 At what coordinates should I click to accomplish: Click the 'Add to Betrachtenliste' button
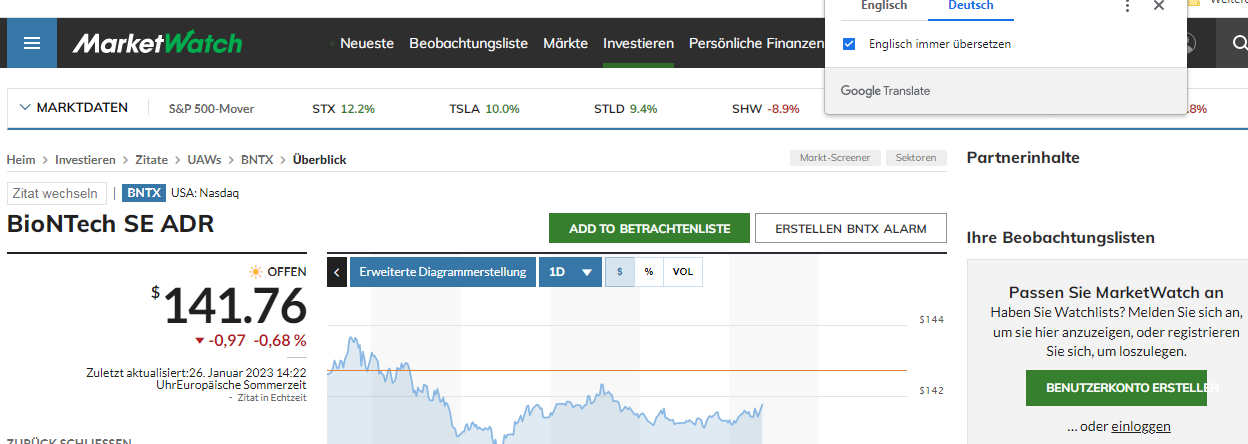tap(648, 228)
